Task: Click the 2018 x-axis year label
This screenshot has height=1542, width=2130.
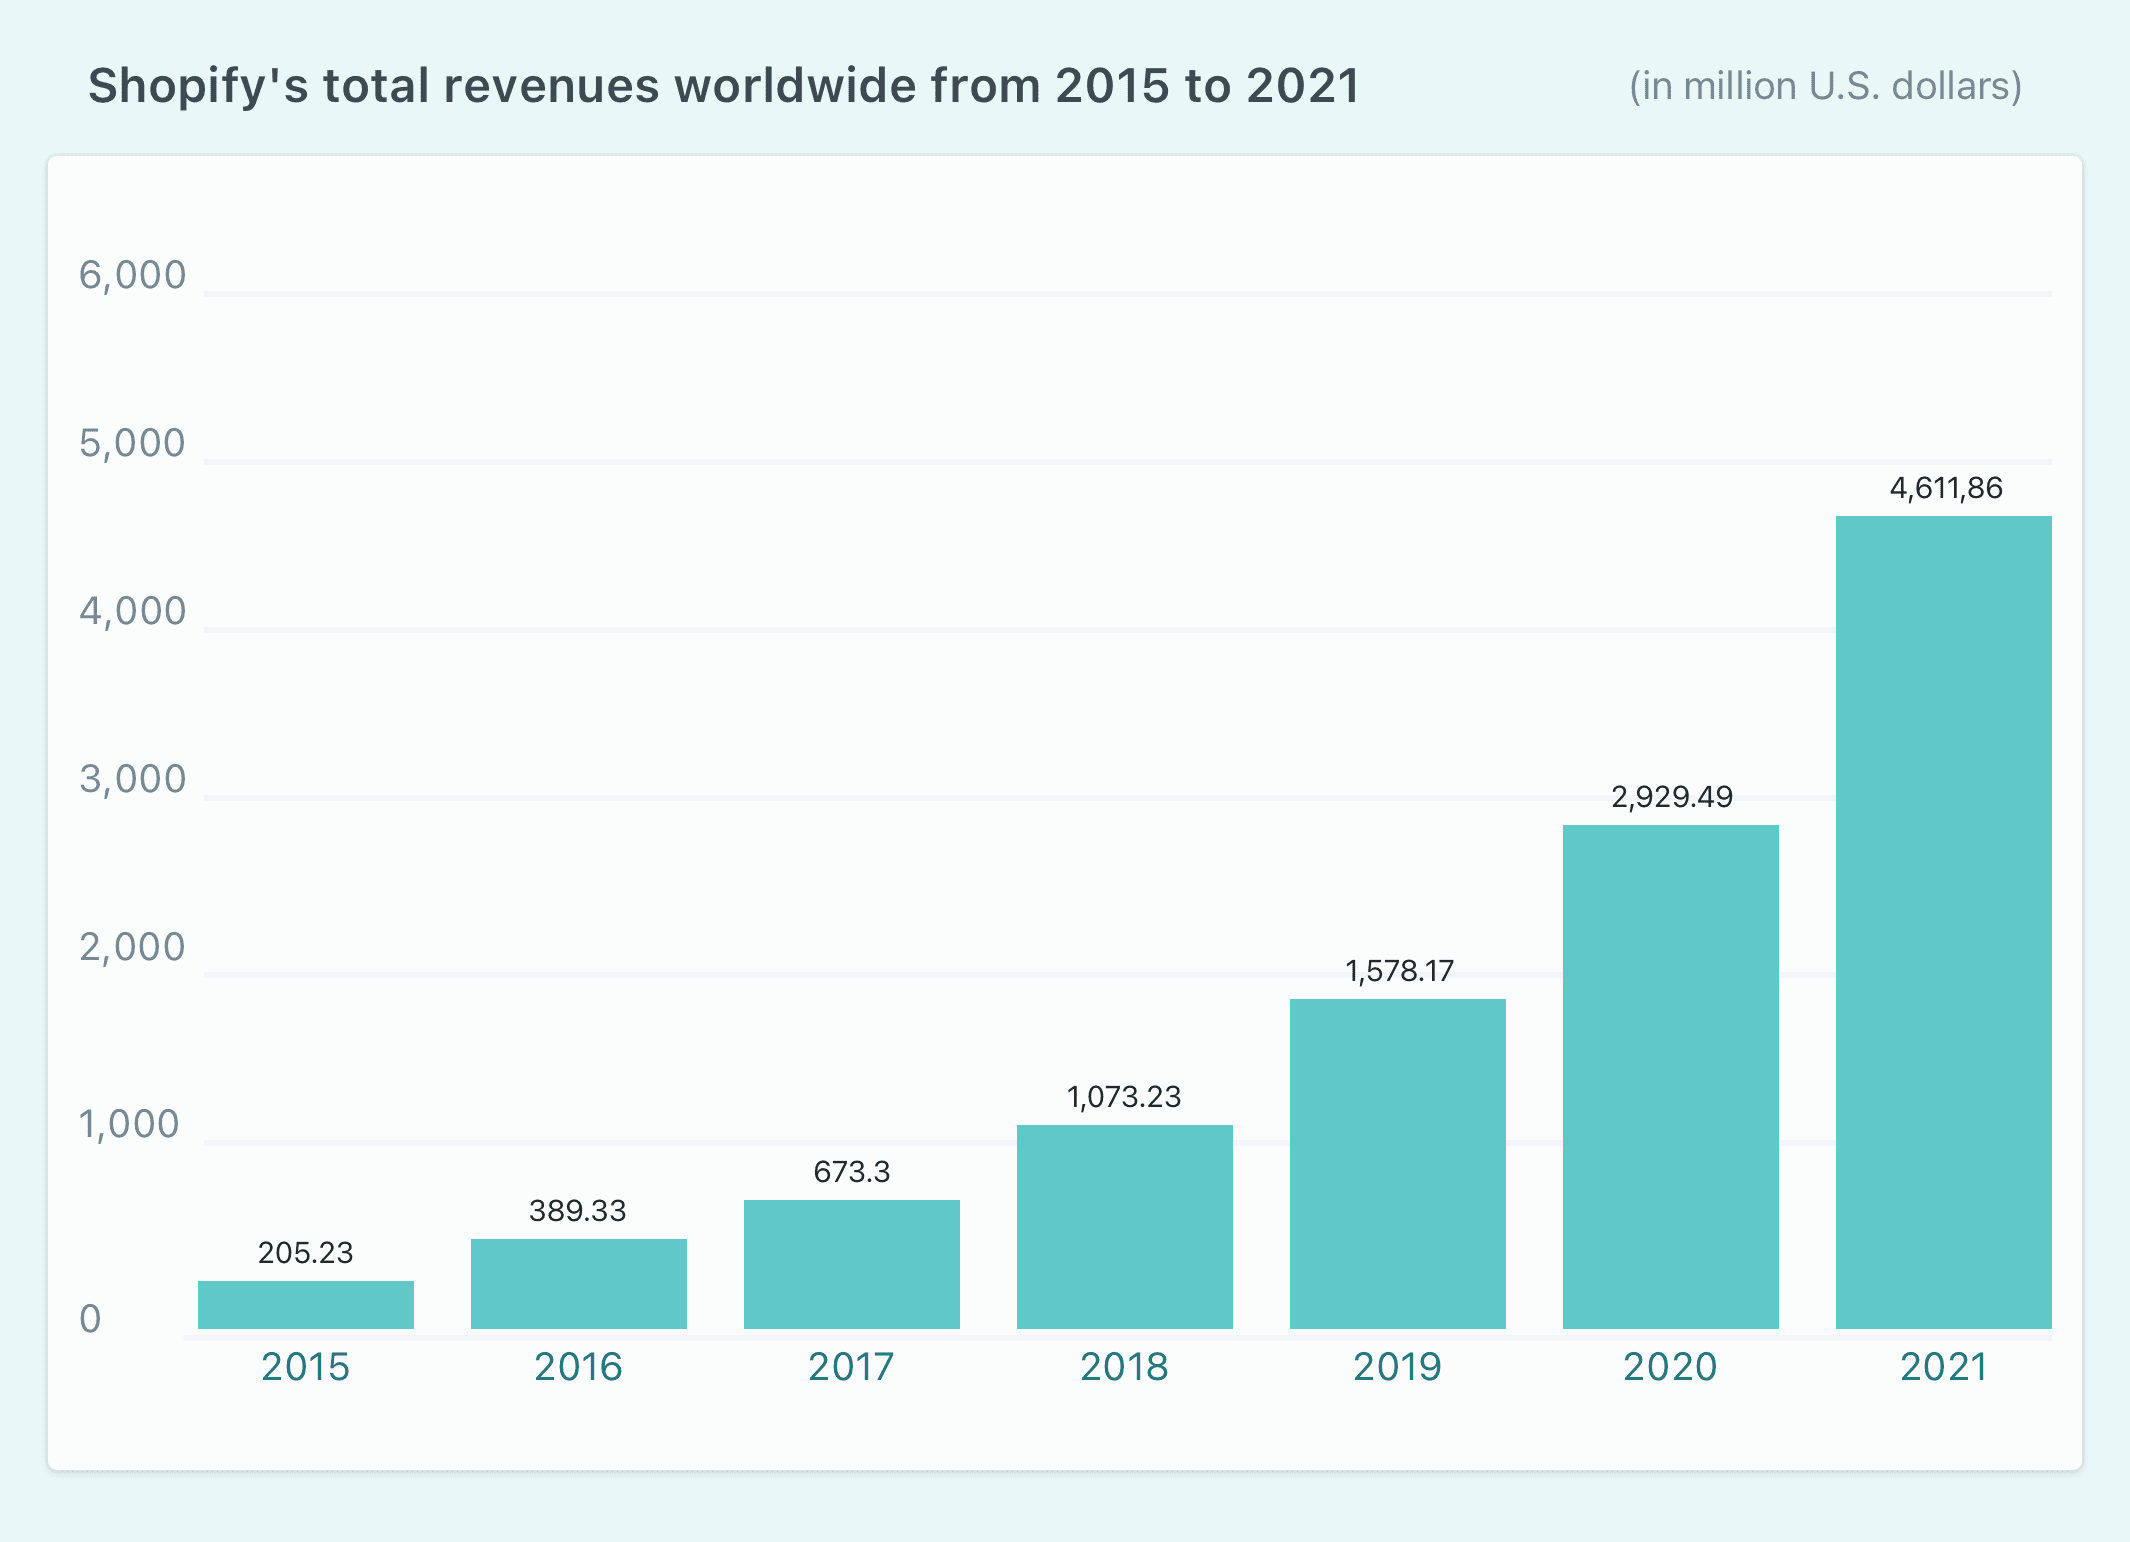Action: [x=1124, y=1367]
